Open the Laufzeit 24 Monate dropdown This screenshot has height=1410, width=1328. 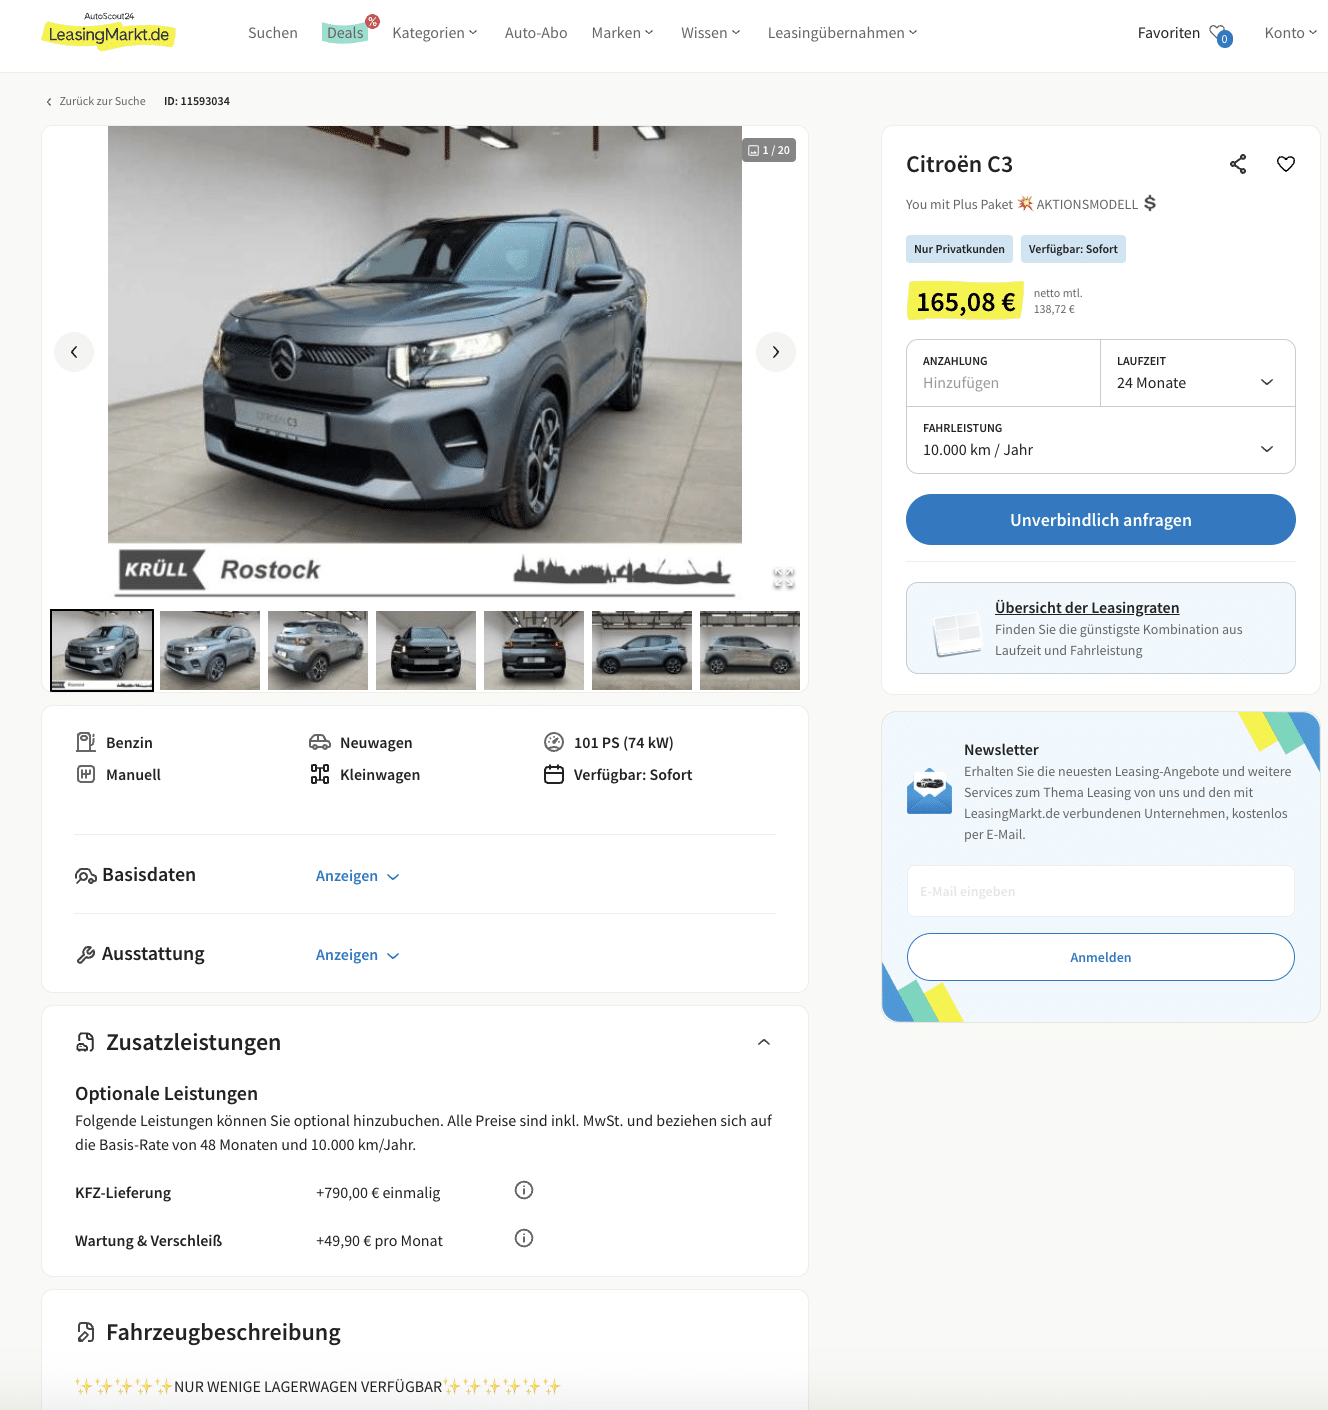tap(1198, 373)
